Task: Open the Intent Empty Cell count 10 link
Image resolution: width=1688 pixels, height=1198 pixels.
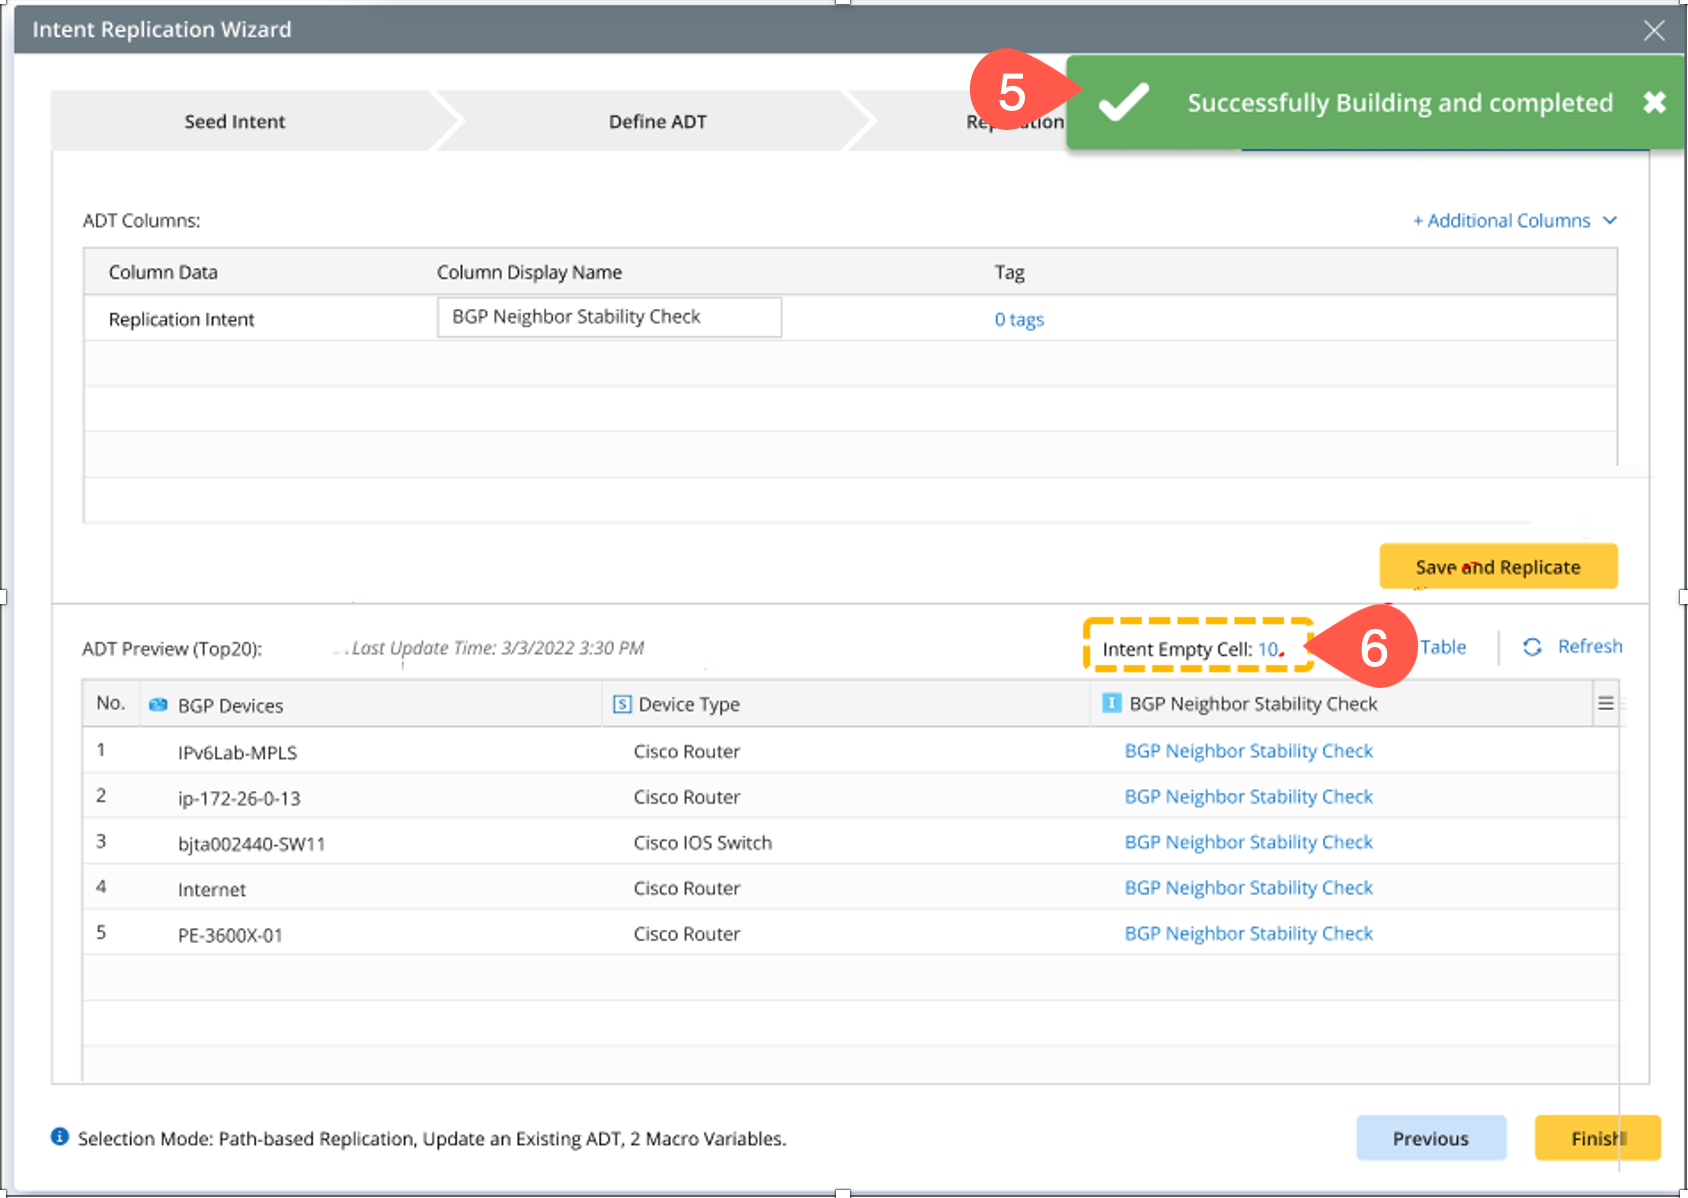Action: click(1267, 649)
